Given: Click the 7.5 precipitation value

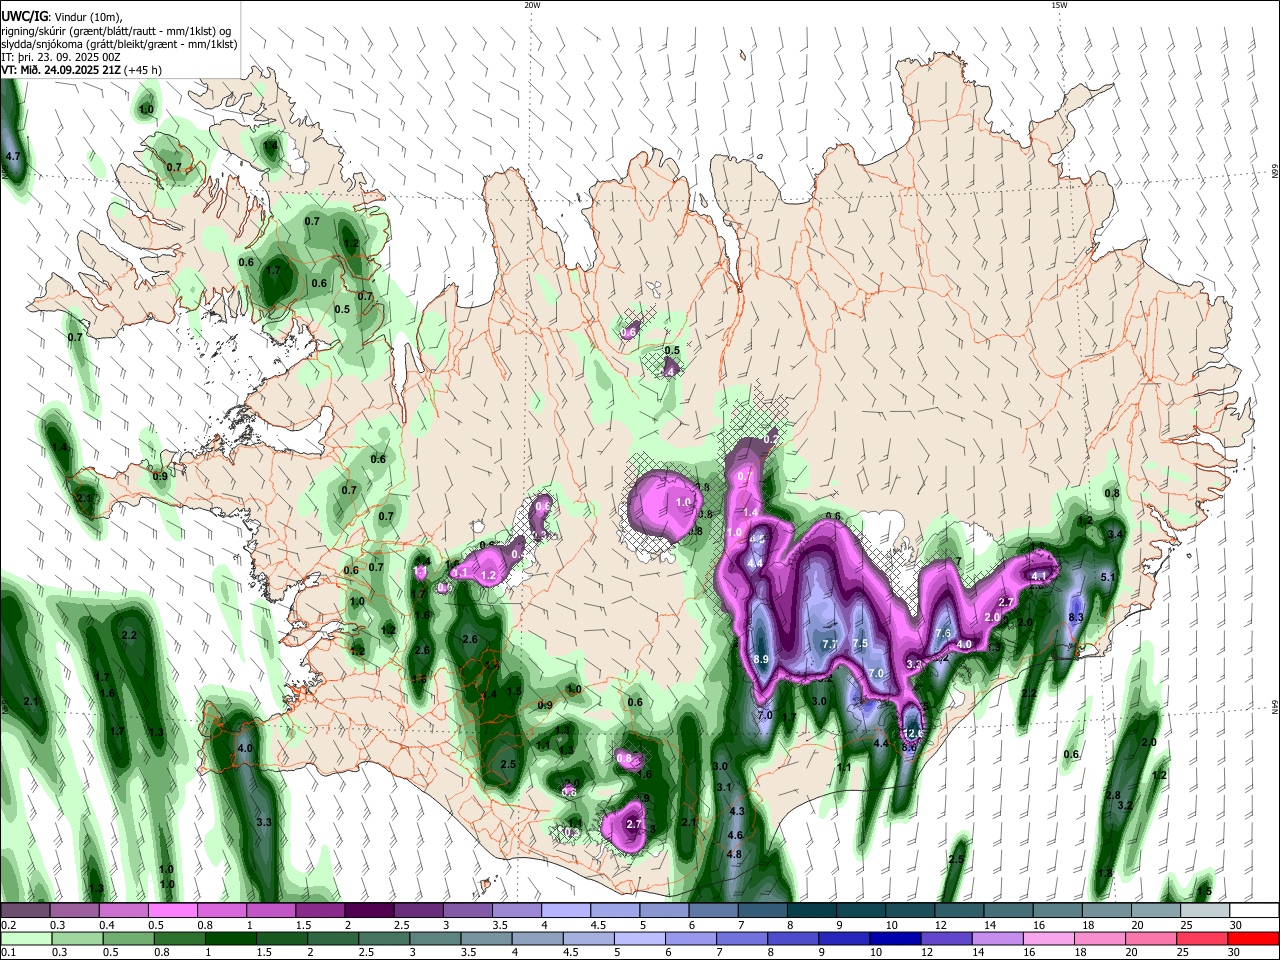Looking at the screenshot, I should click(860, 644).
